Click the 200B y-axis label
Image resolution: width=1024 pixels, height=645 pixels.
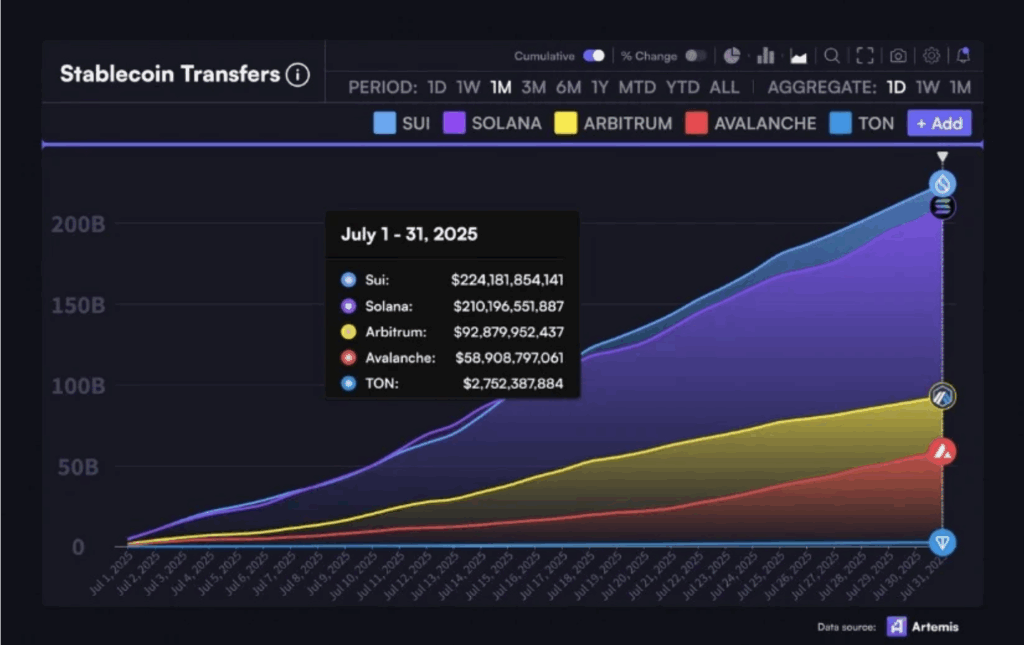click(78, 225)
